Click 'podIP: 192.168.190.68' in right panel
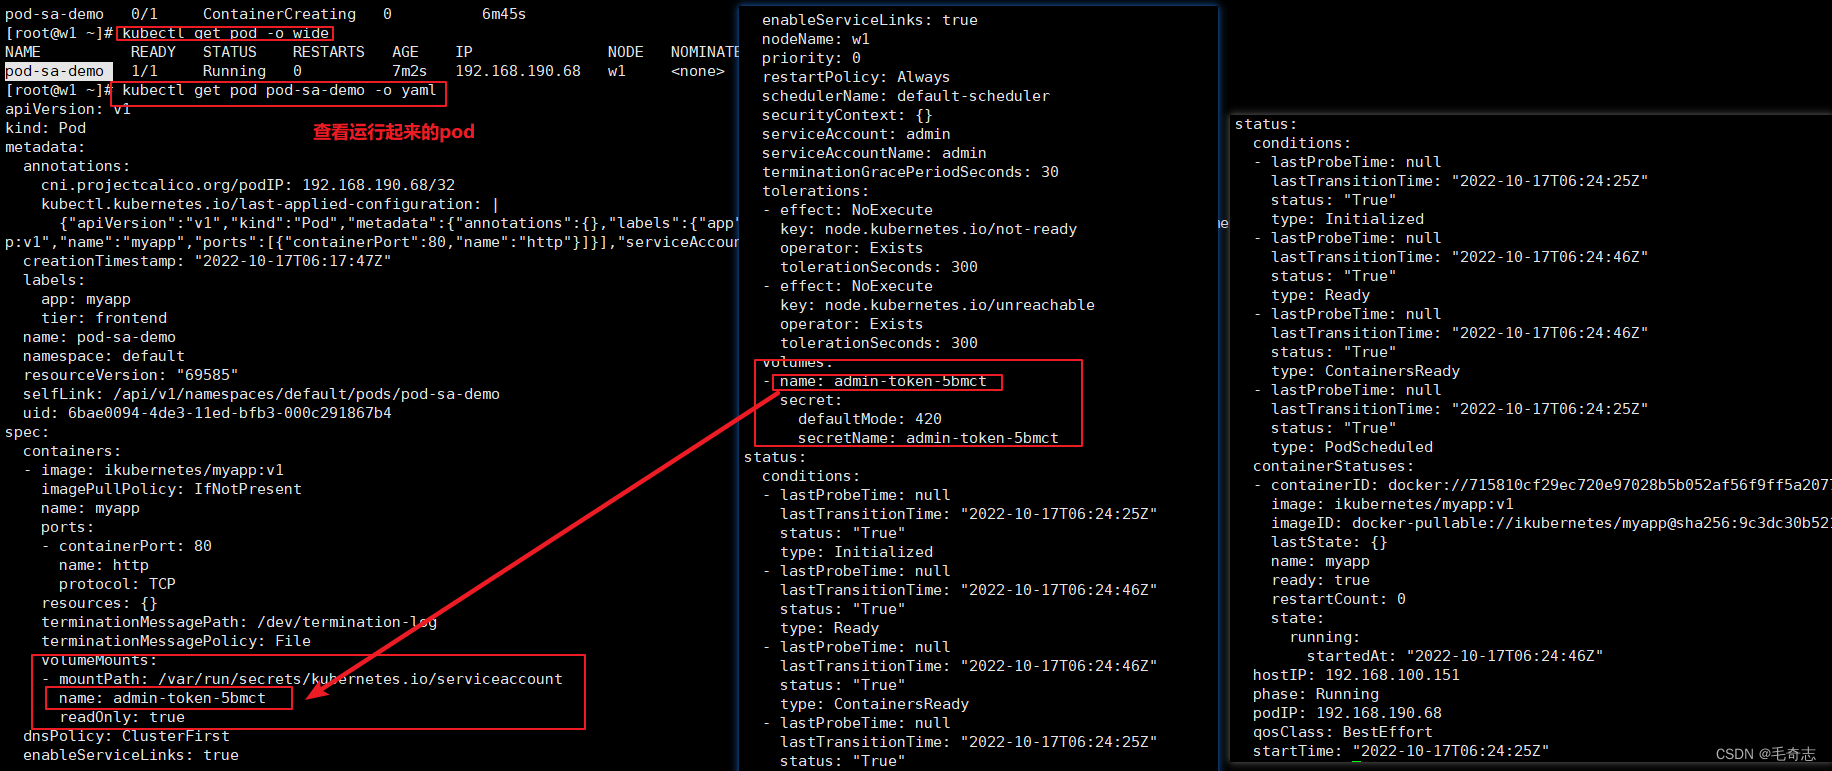The width and height of the screenshot is (1832, 771). 1347,713
